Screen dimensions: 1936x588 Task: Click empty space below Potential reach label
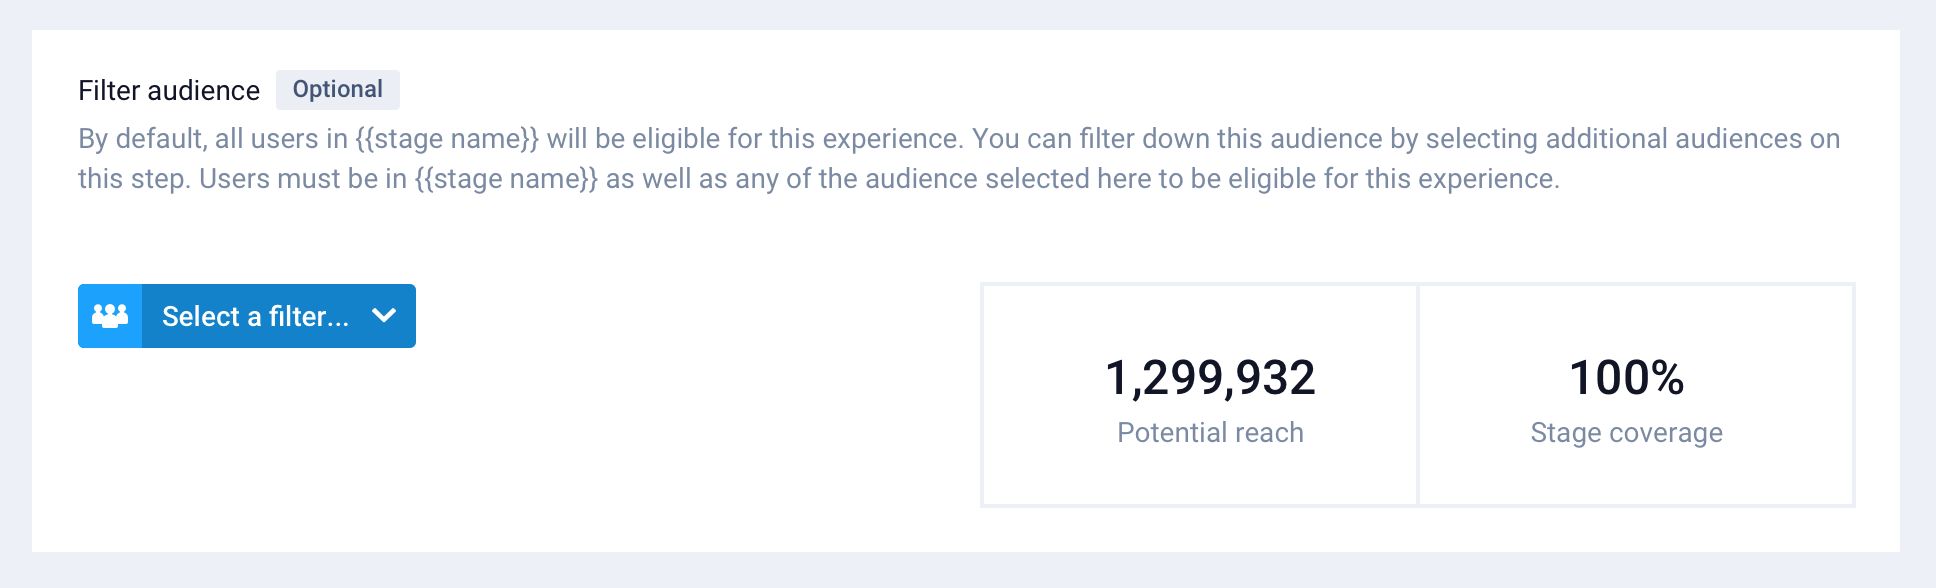[1210, 476]
